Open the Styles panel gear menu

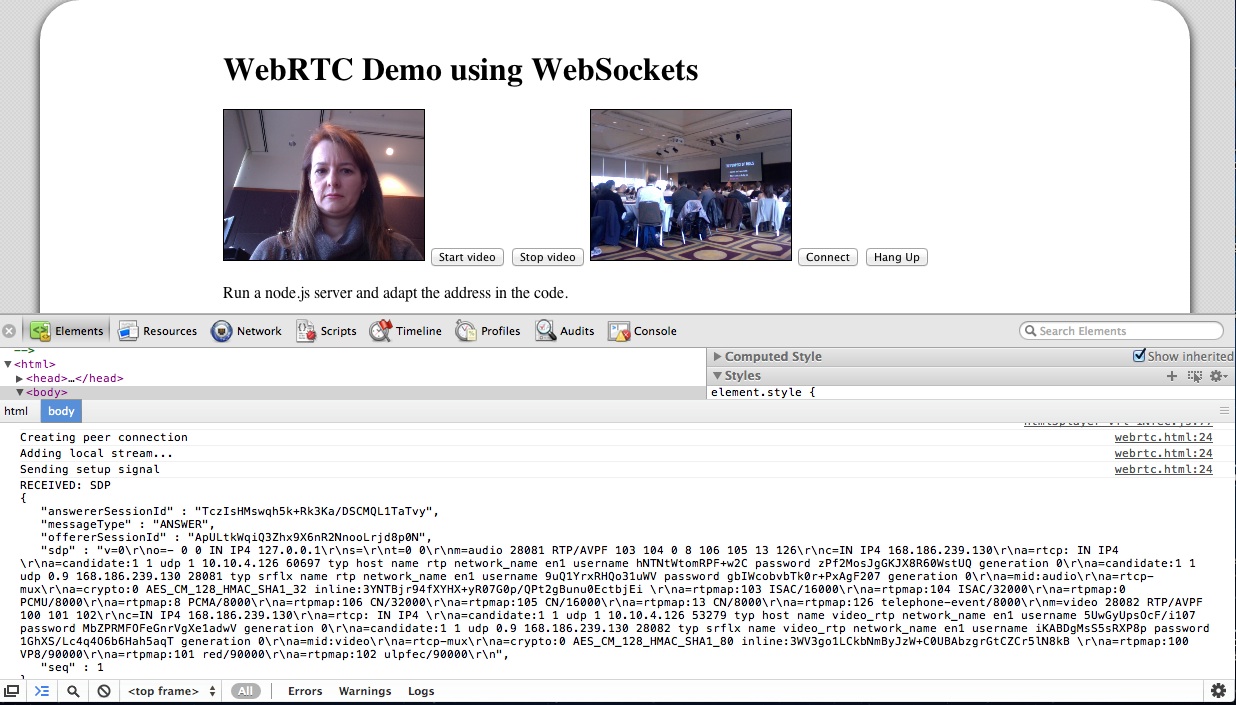(1218, 375)
